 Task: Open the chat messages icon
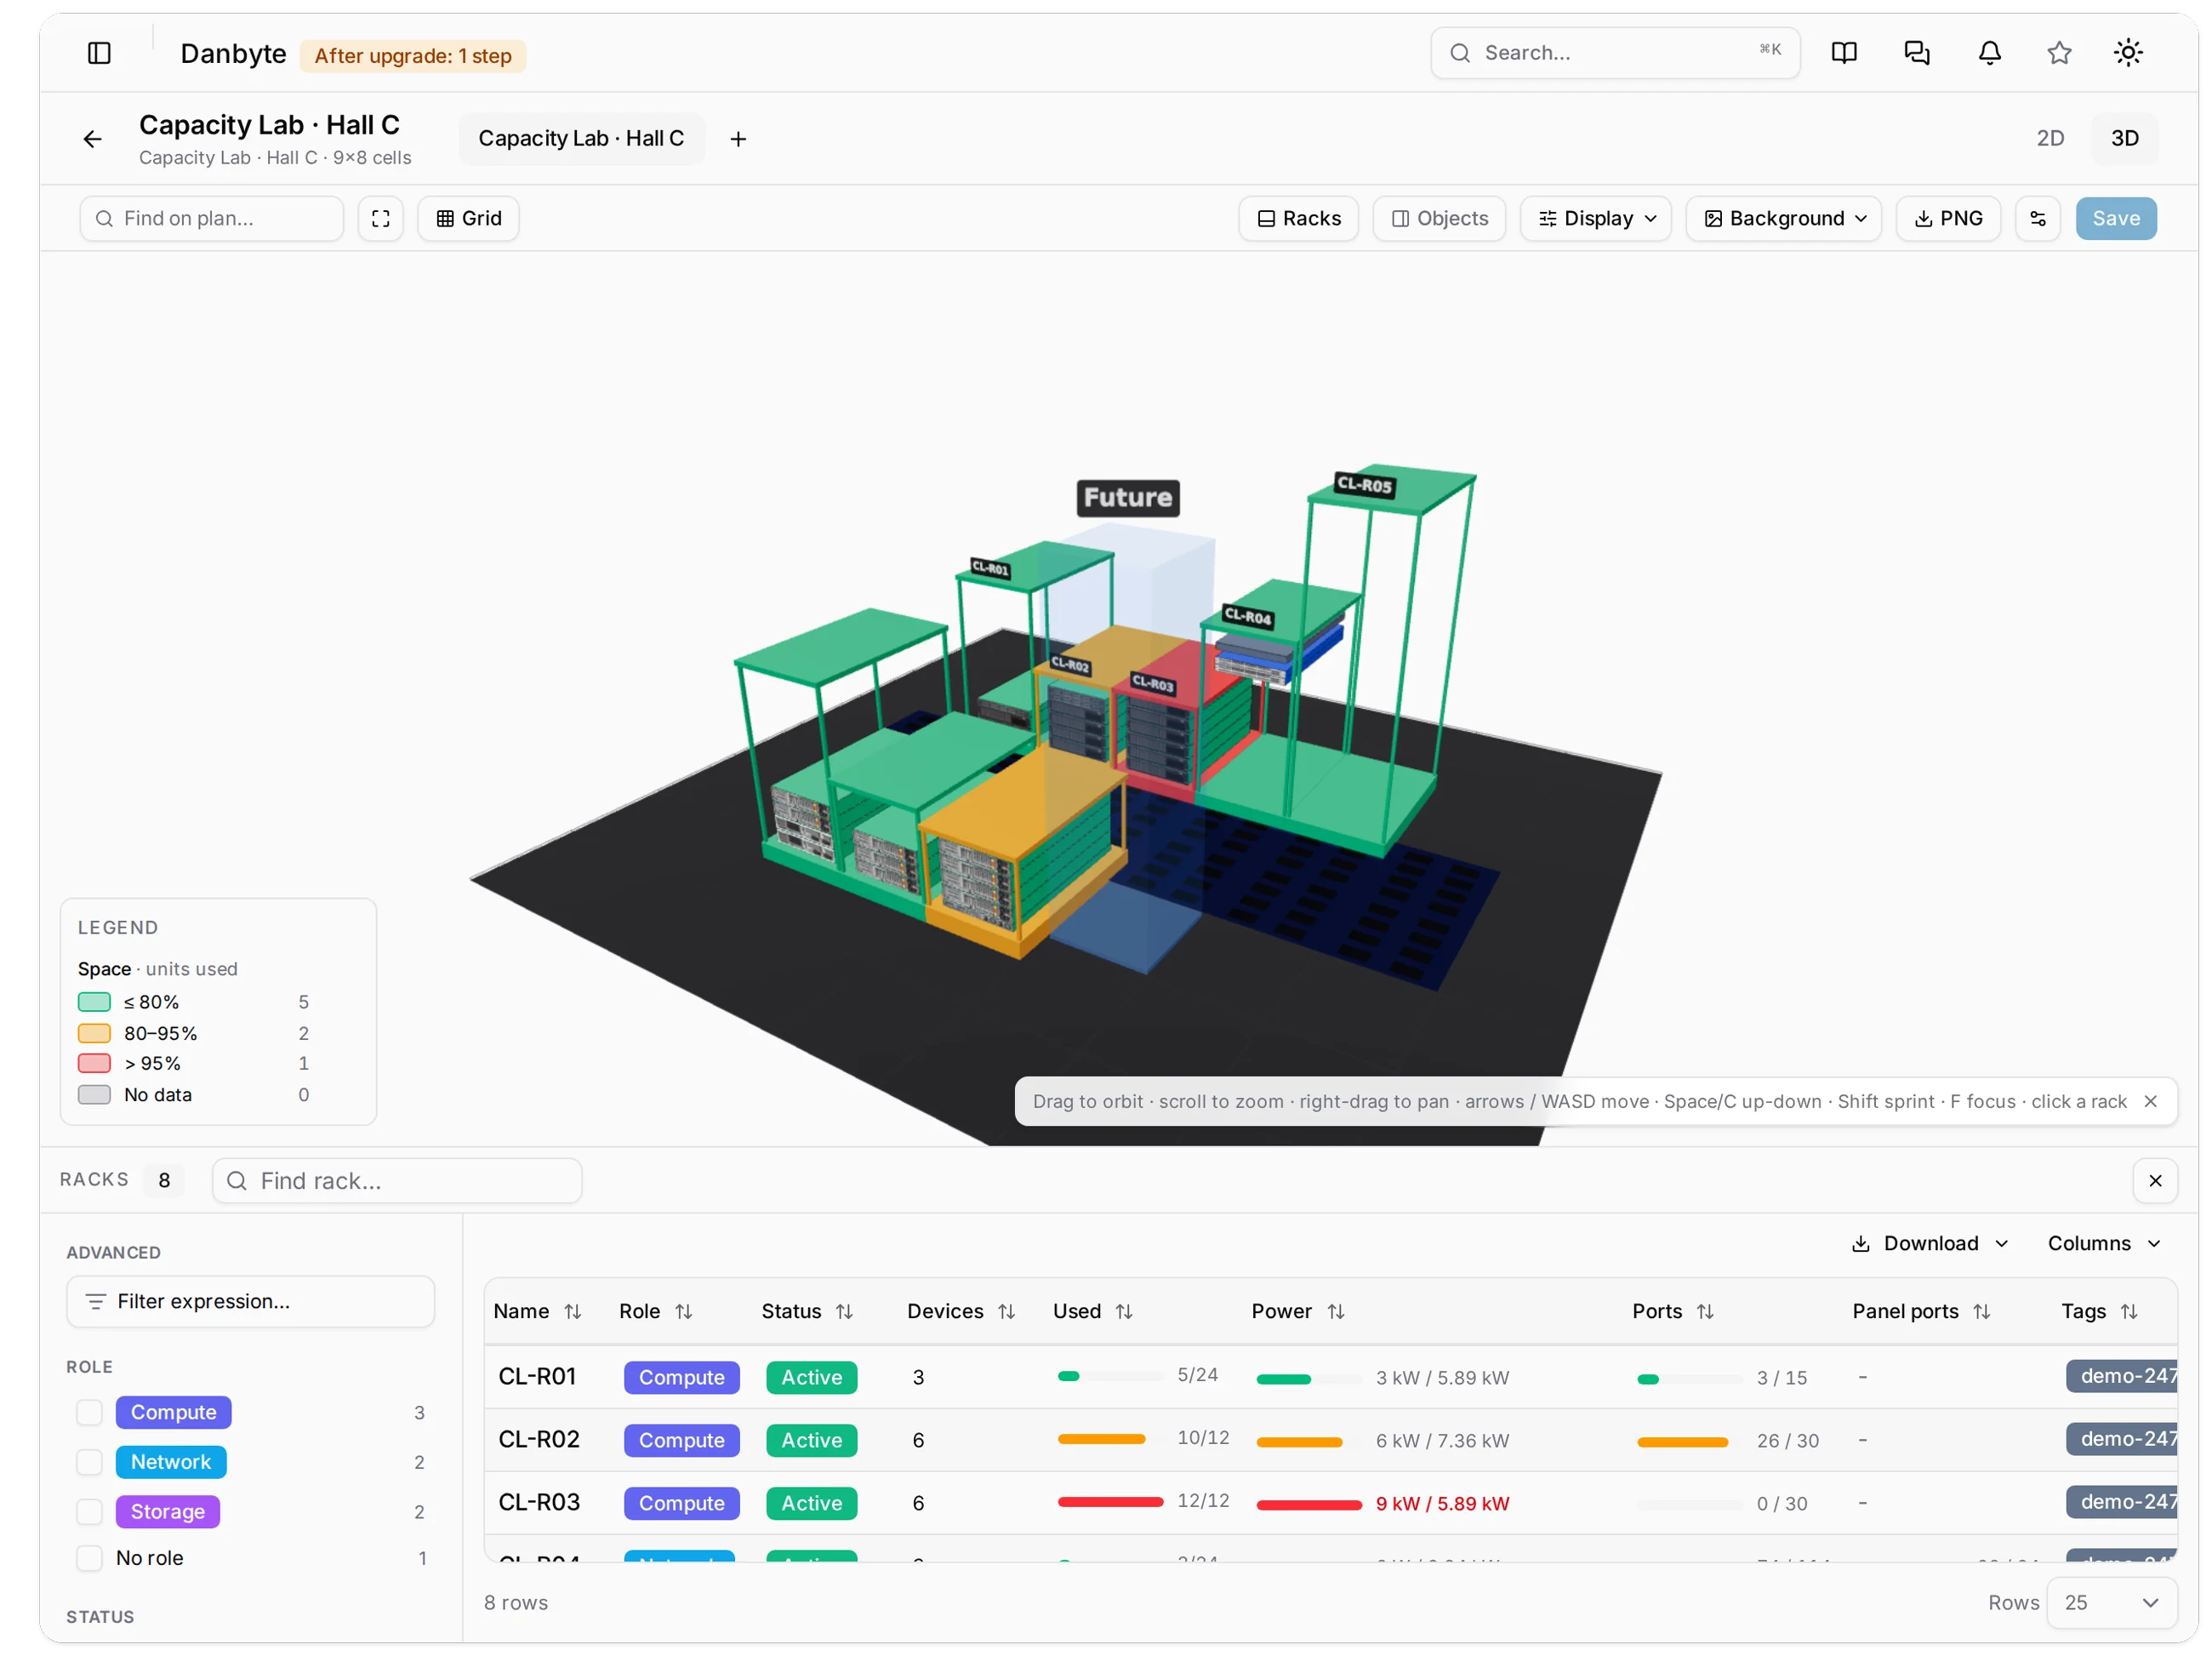tap(1916, 53)
